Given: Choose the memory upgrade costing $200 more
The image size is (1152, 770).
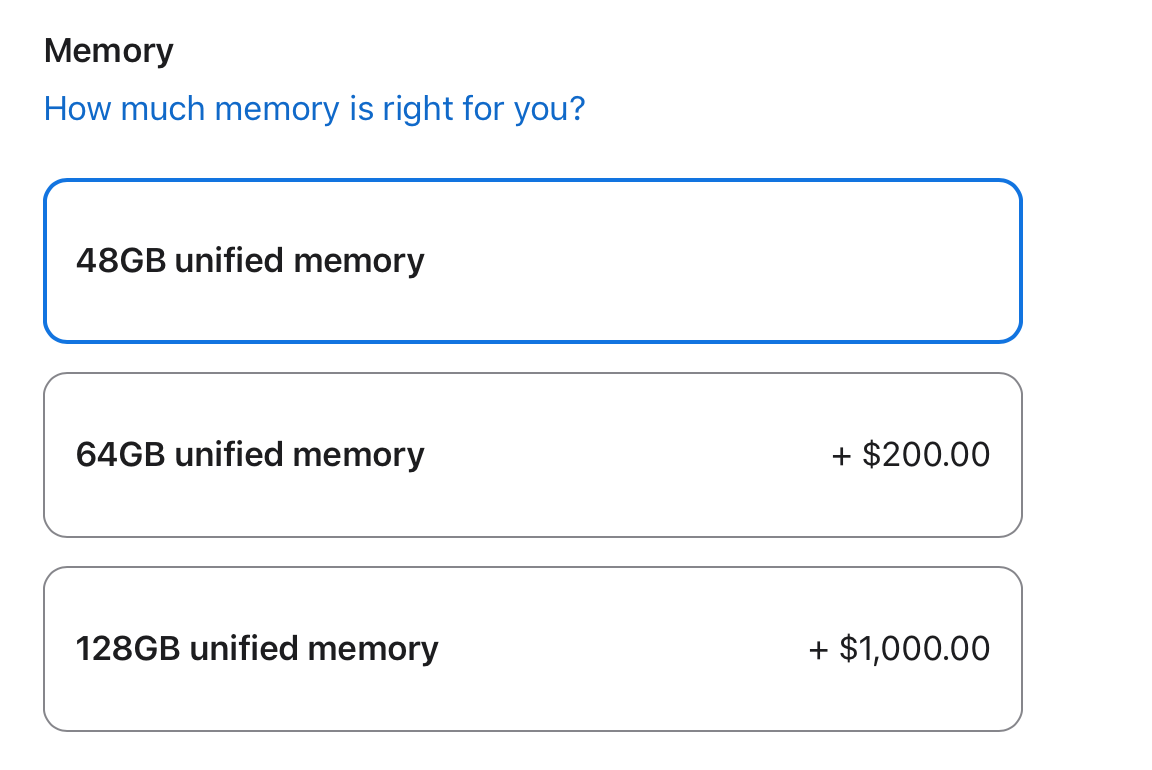Looking at the screenshot, I should point(532,455).
